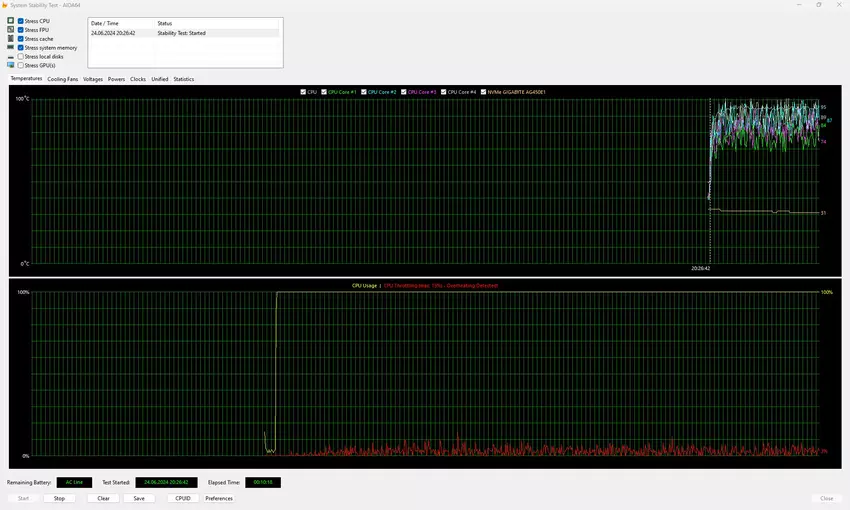Click the AIDA64 flame icon in title bar
The height and width of the screenshot is (510, 850).
coord(5,4)
